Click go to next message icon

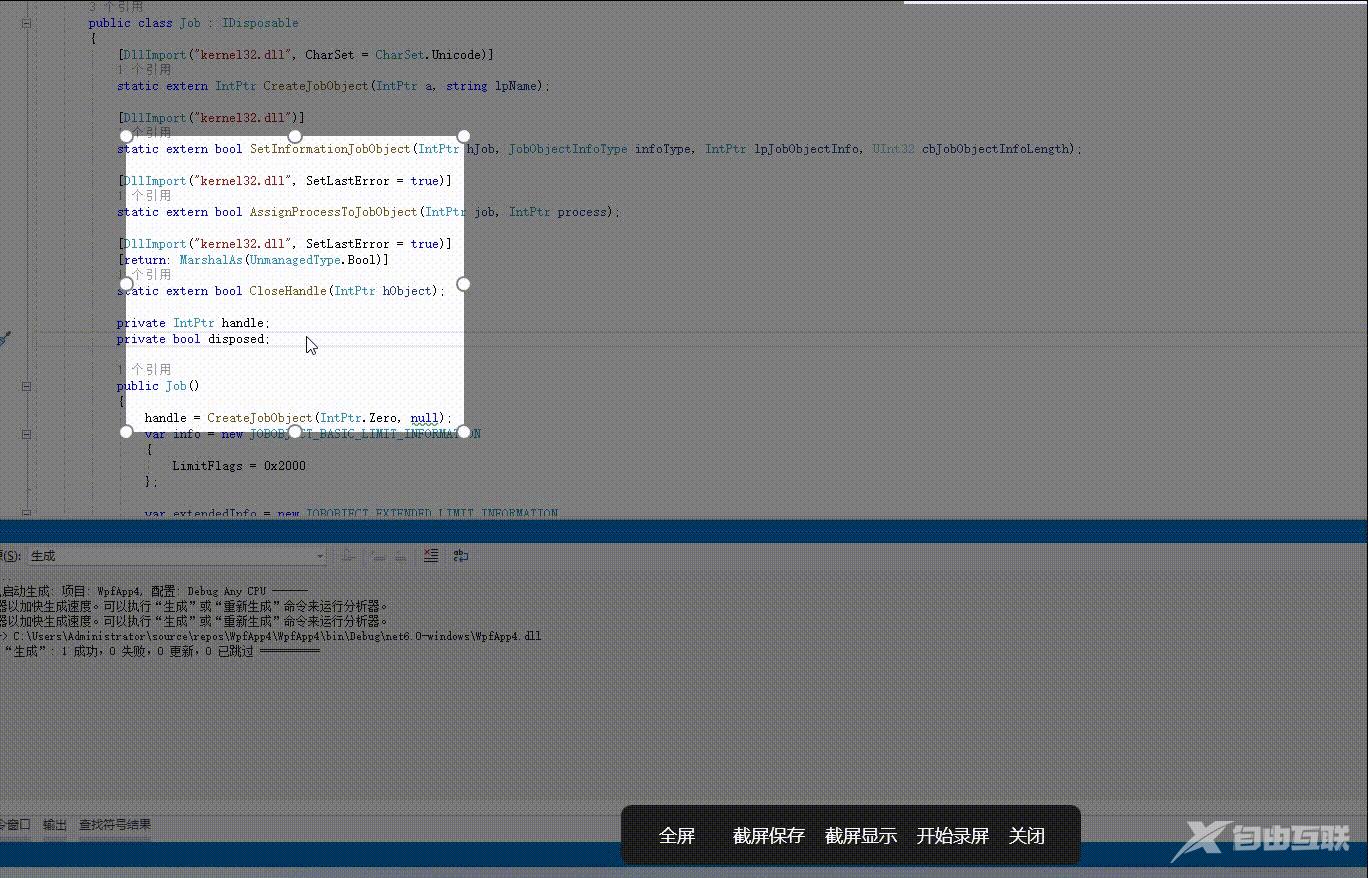[399, 556]
